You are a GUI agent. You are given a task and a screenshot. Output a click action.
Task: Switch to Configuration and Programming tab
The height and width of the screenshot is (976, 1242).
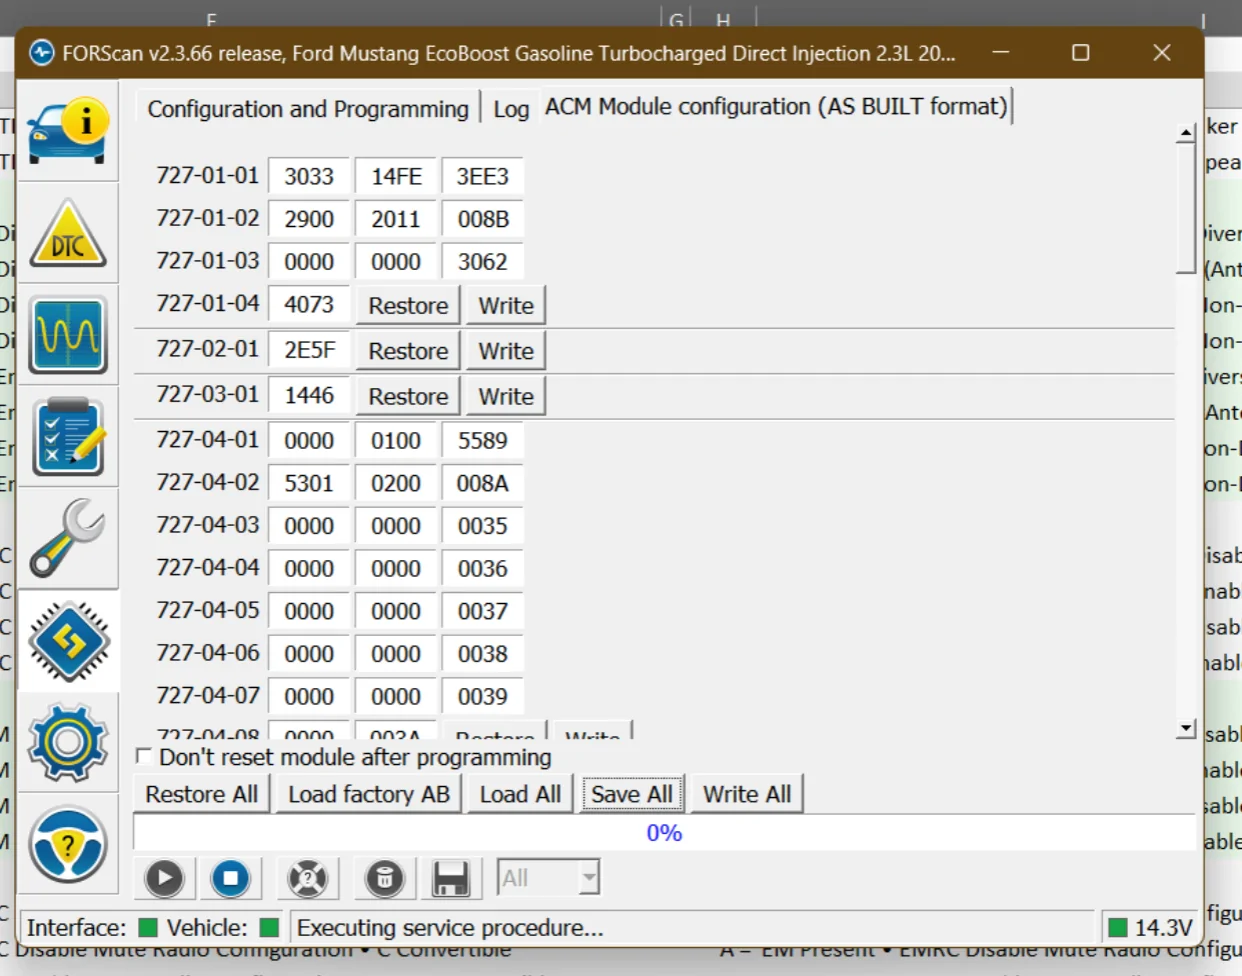(308, 109)
